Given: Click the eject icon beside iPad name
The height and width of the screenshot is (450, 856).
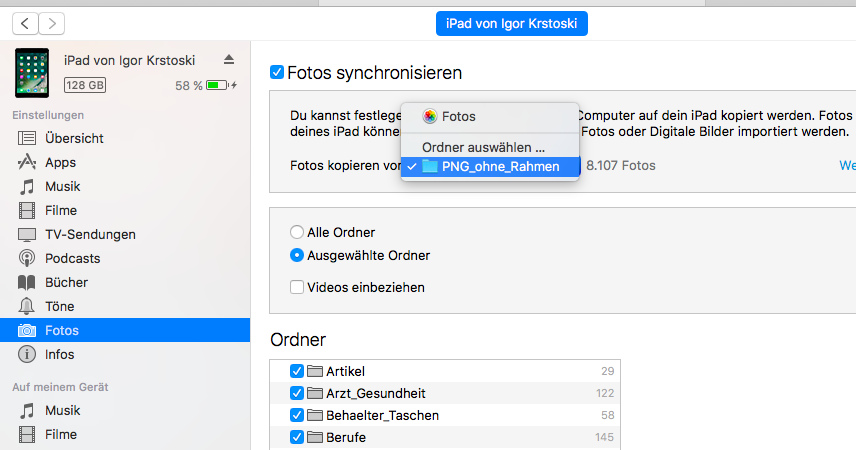Looking at the screenshot, I should point(229,60).
